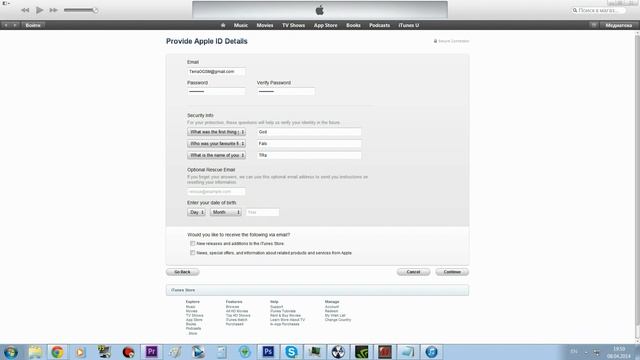Open Google Chrome from the taskbar
The width and height of the screenshot is (640, 360).
(58, 352)
